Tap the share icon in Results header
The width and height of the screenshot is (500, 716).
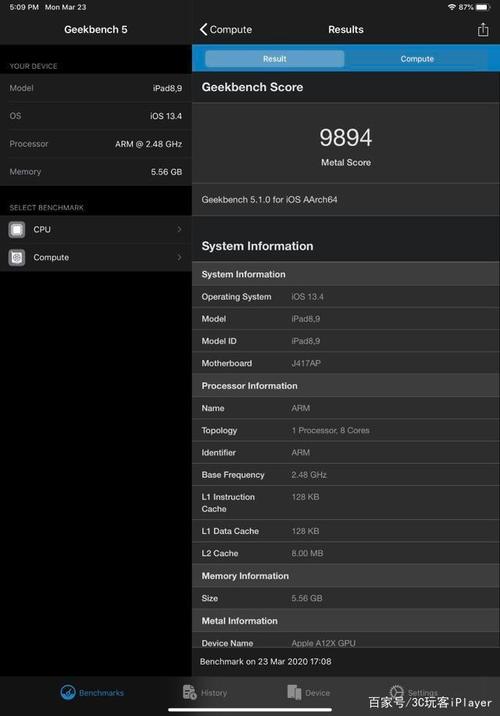(483, 30)
